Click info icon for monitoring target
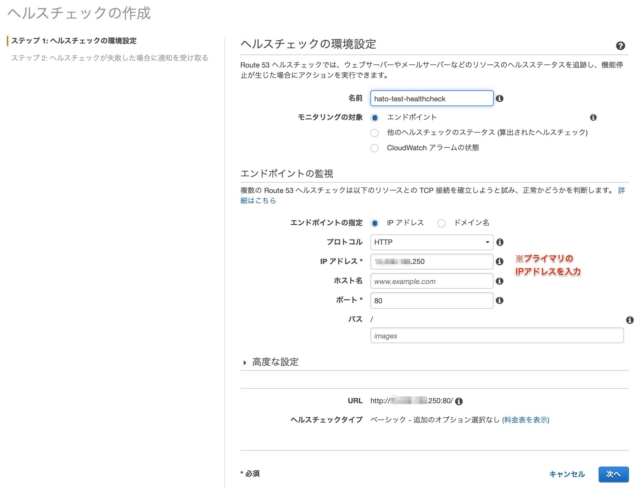This screenshot has width=640, height=488. coord(593,118)
